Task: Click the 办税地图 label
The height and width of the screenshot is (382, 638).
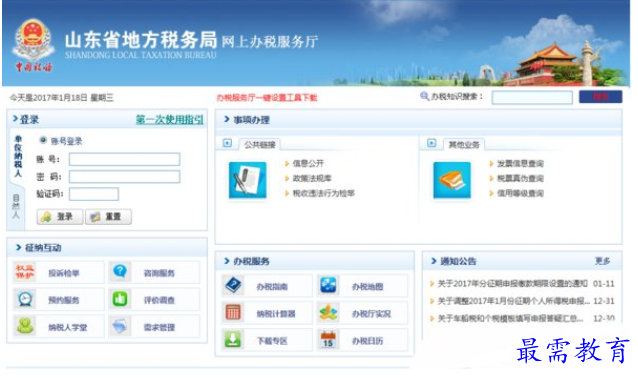Action: click(367, 287)
